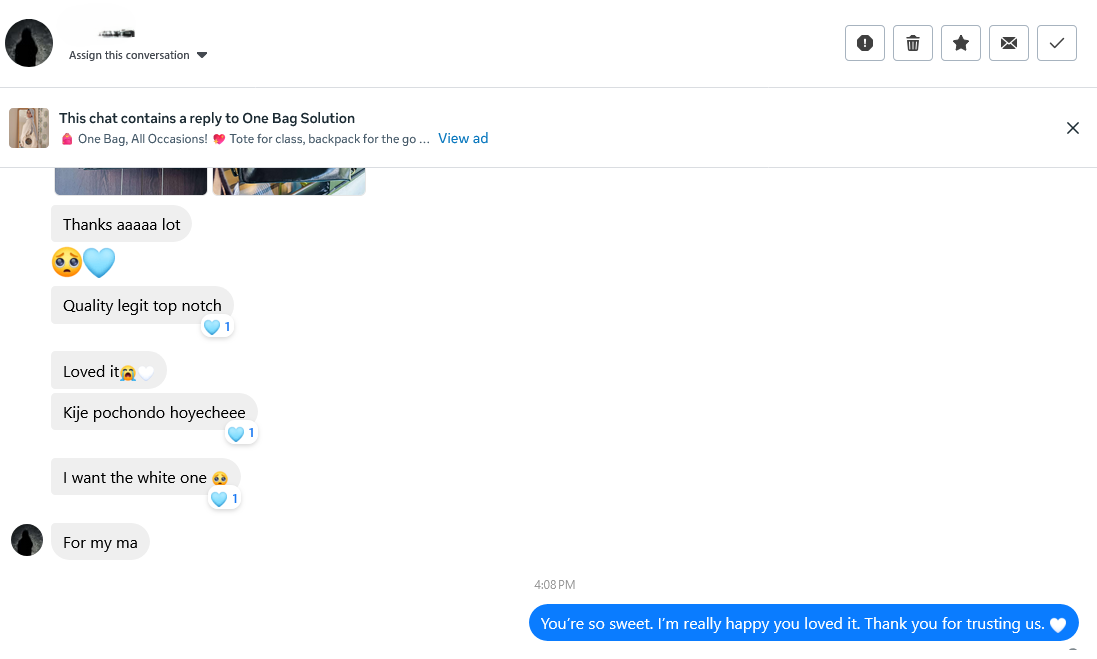Open the left shared photo in chat

point(130,182)
